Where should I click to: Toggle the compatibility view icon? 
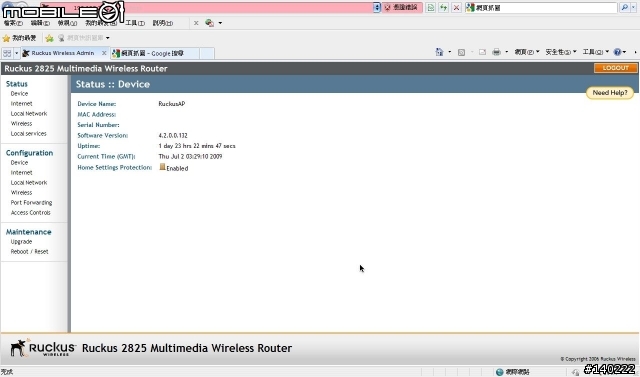pyautogui.click(x=430, y=7)
